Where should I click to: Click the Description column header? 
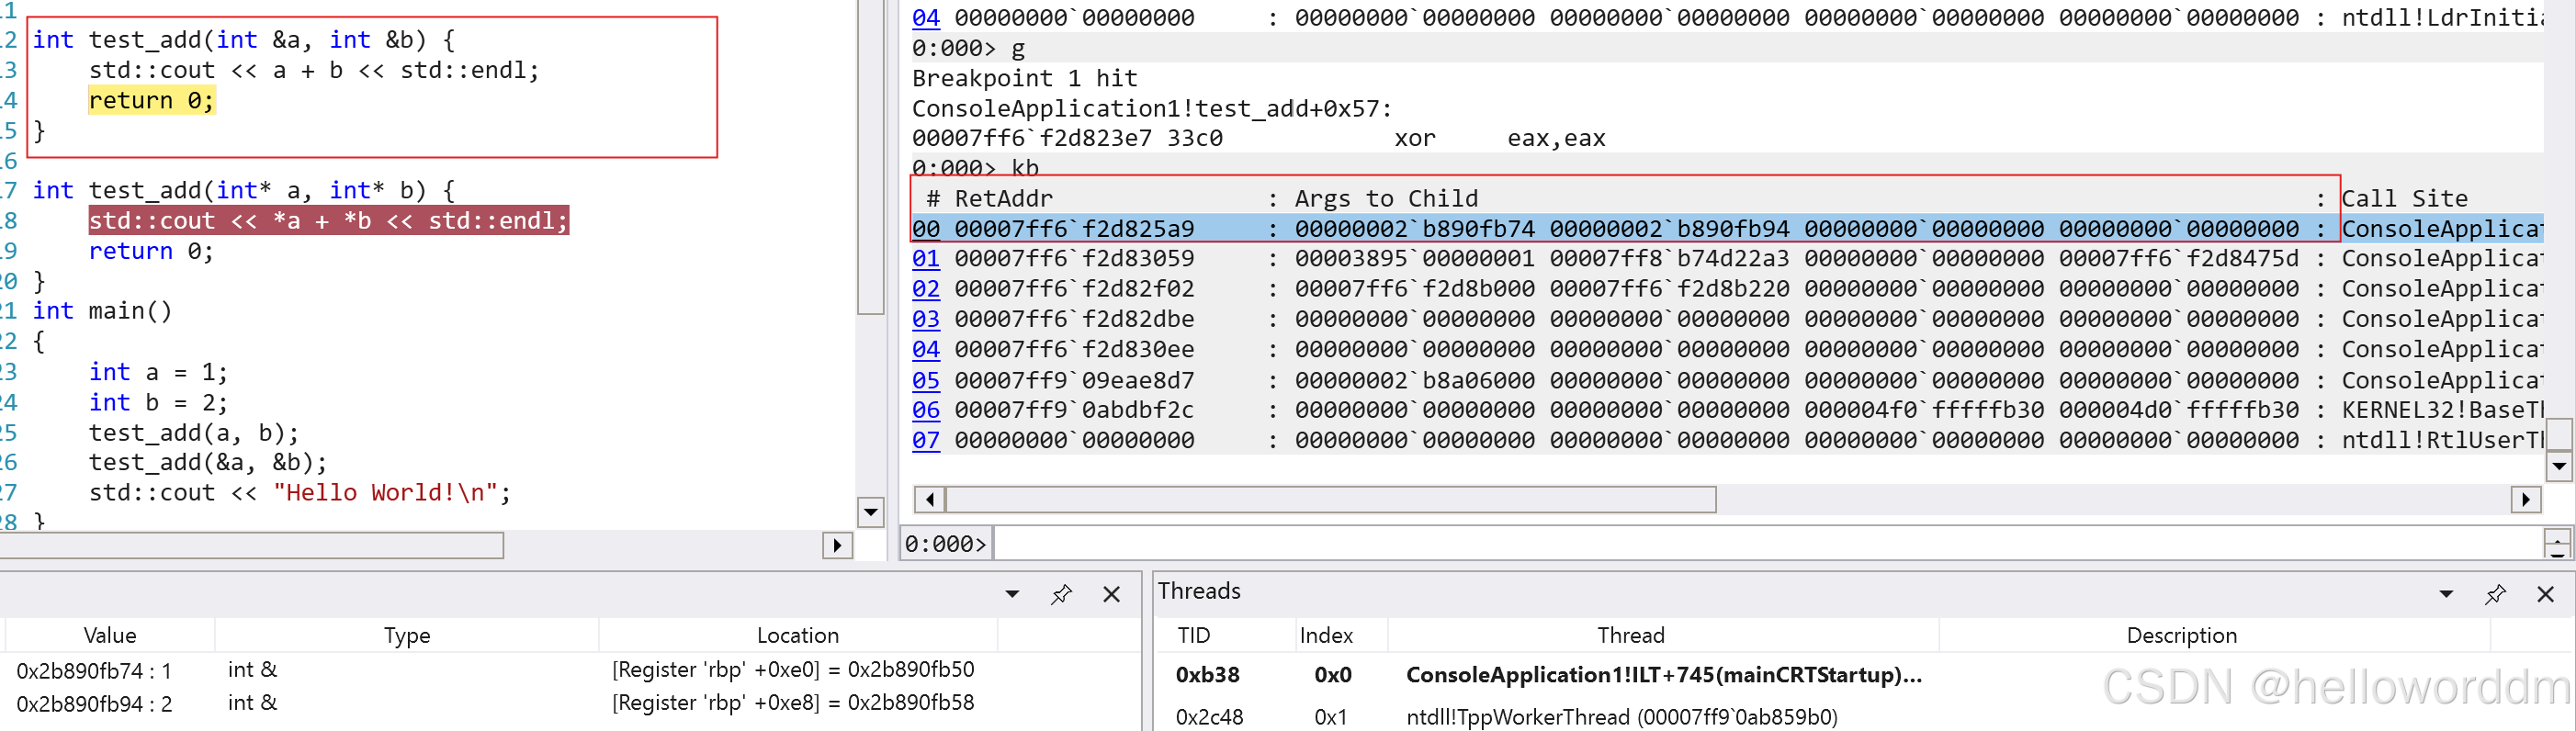tap(2181, 635)
